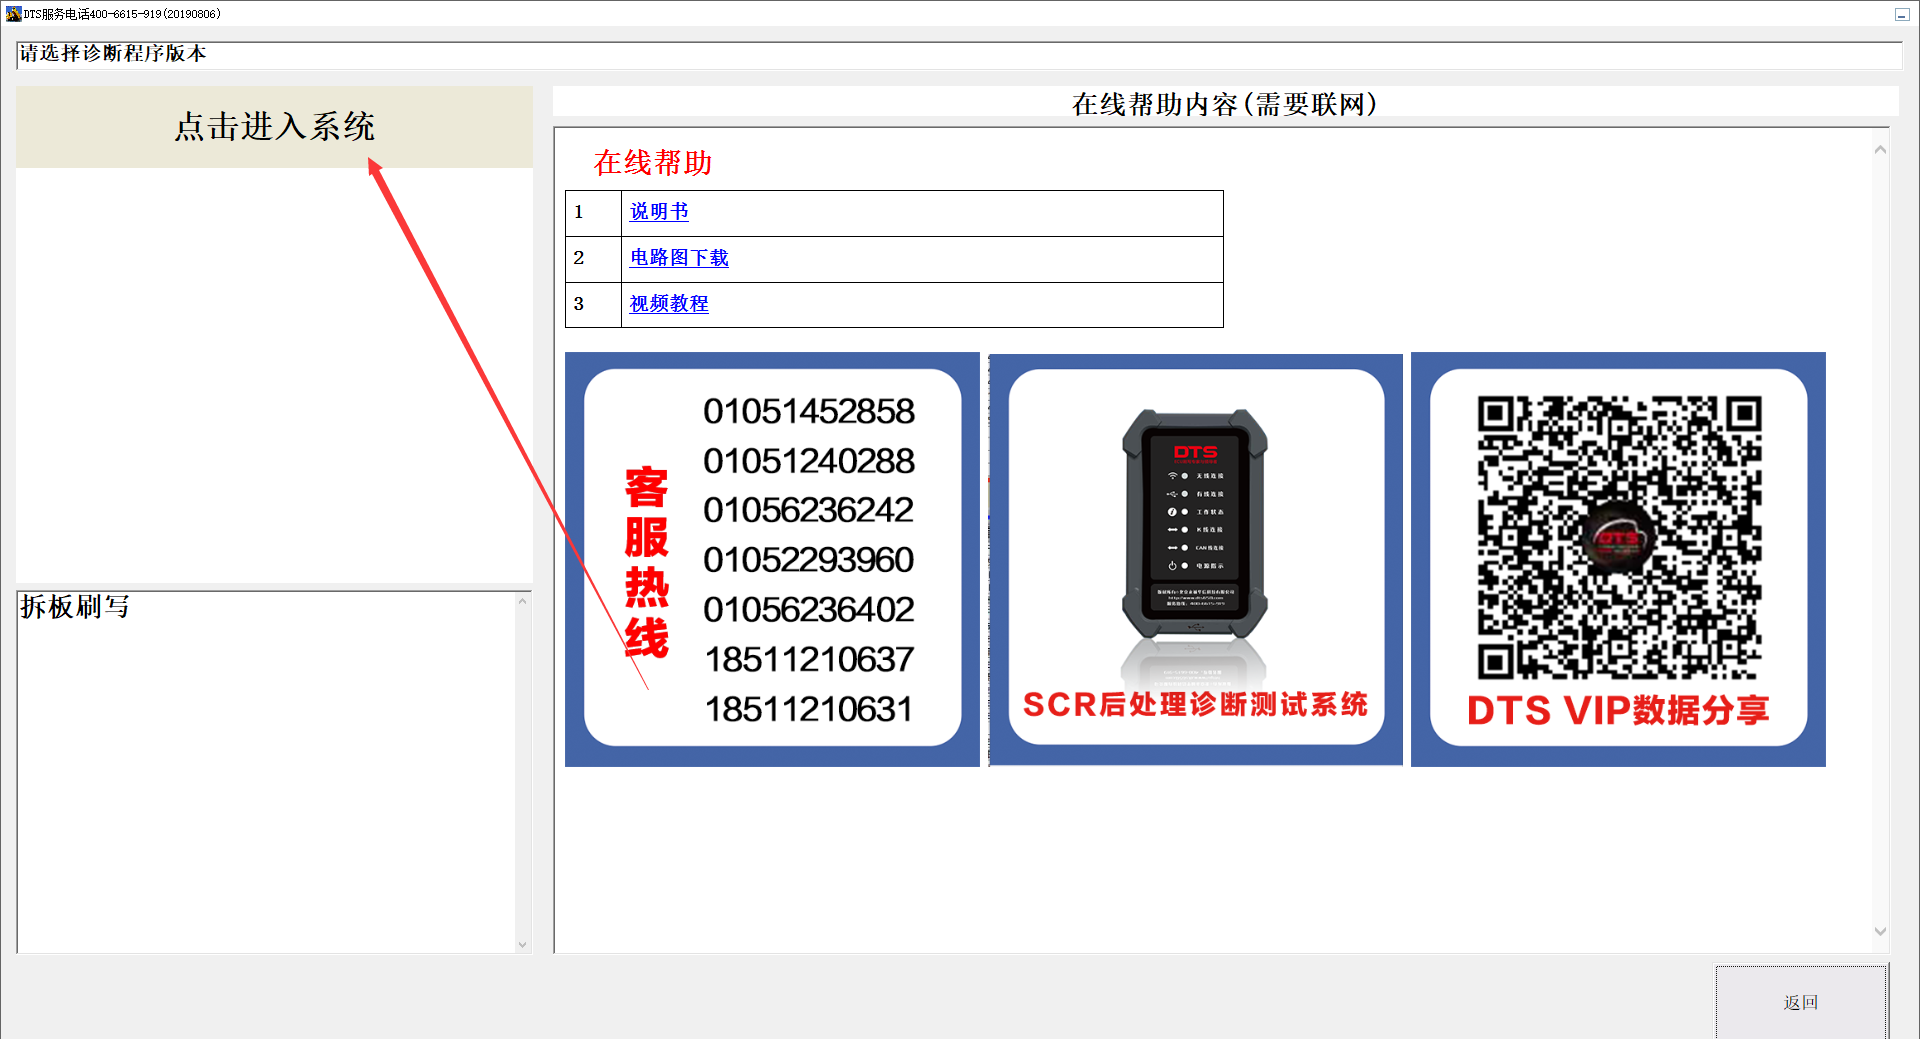The height and width of the screenshot is (1039, 1920).
Task: Click the 点击进入系统 entry button
Action: pyautogui.click(x=274, y=127)
